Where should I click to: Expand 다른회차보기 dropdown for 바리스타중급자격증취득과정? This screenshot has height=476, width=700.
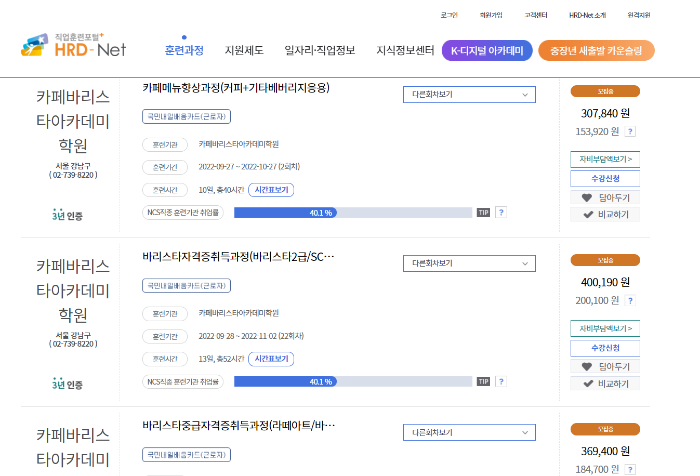(x=469, y=432)
